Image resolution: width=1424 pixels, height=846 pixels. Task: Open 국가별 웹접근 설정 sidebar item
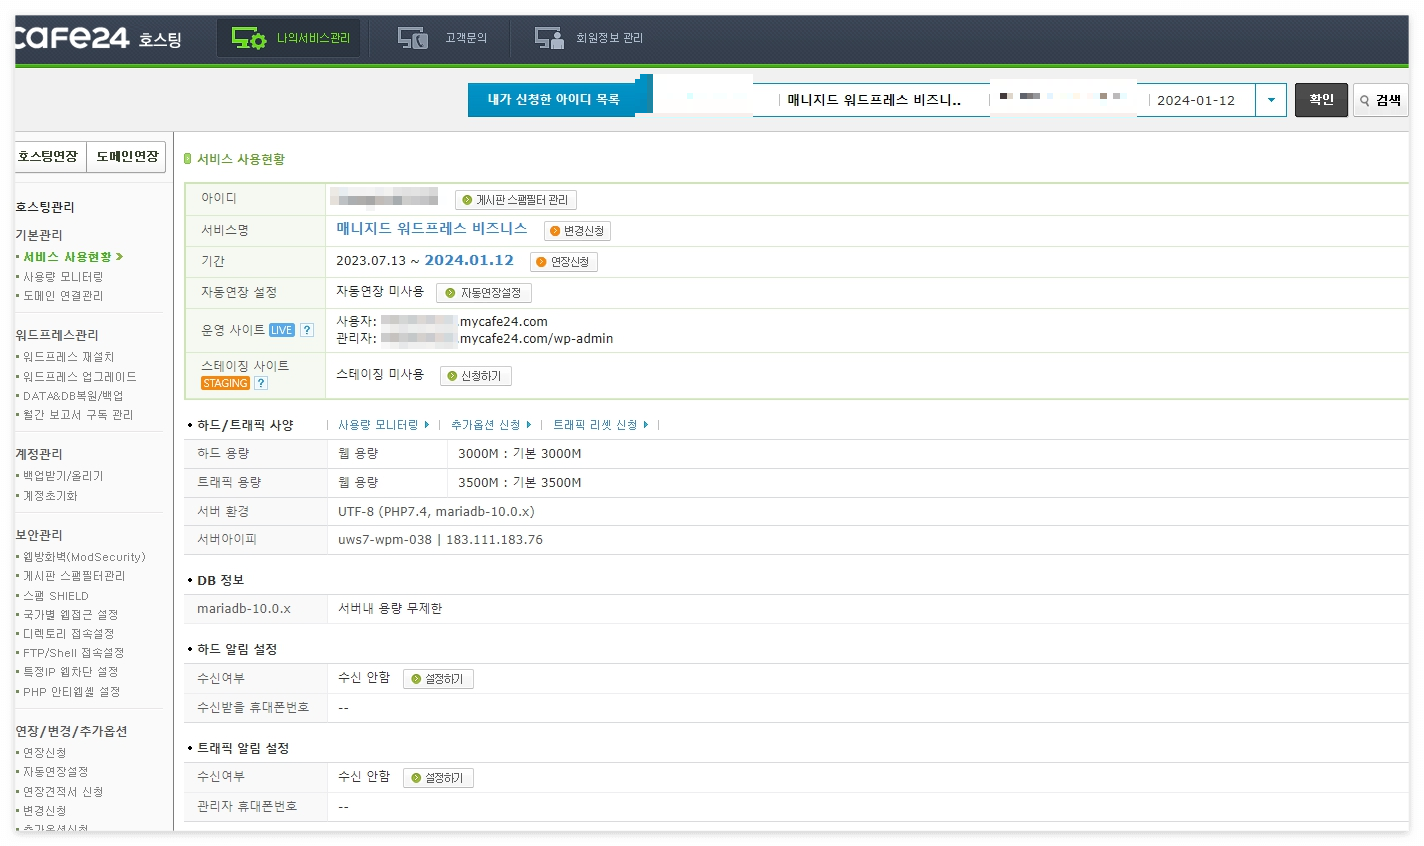click(x=70, y=615)
